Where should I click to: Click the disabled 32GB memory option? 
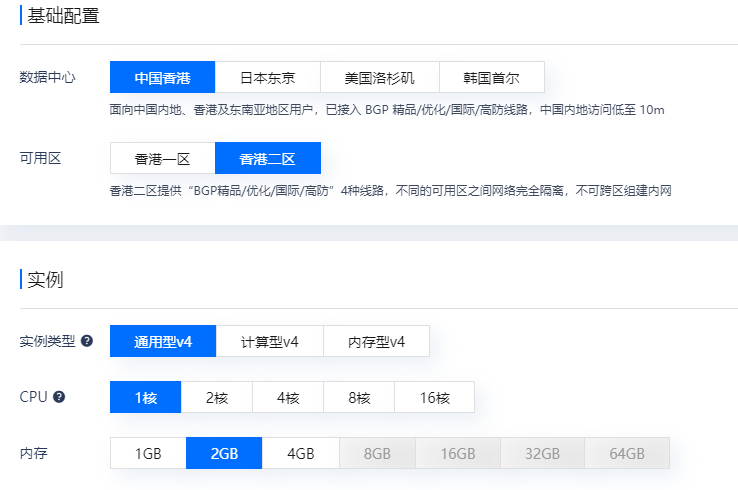pos(543,453)
